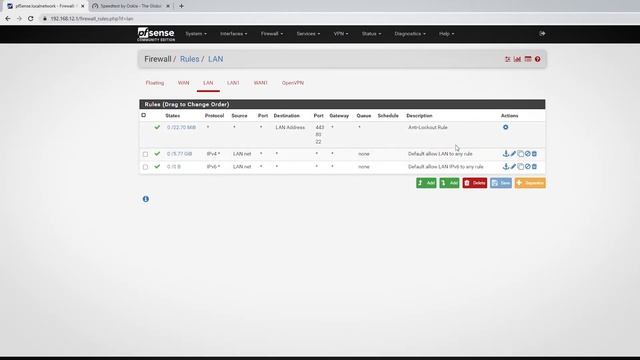Expand the System menu
Viewport: 640px width, 360px height.
click(196, 34)
